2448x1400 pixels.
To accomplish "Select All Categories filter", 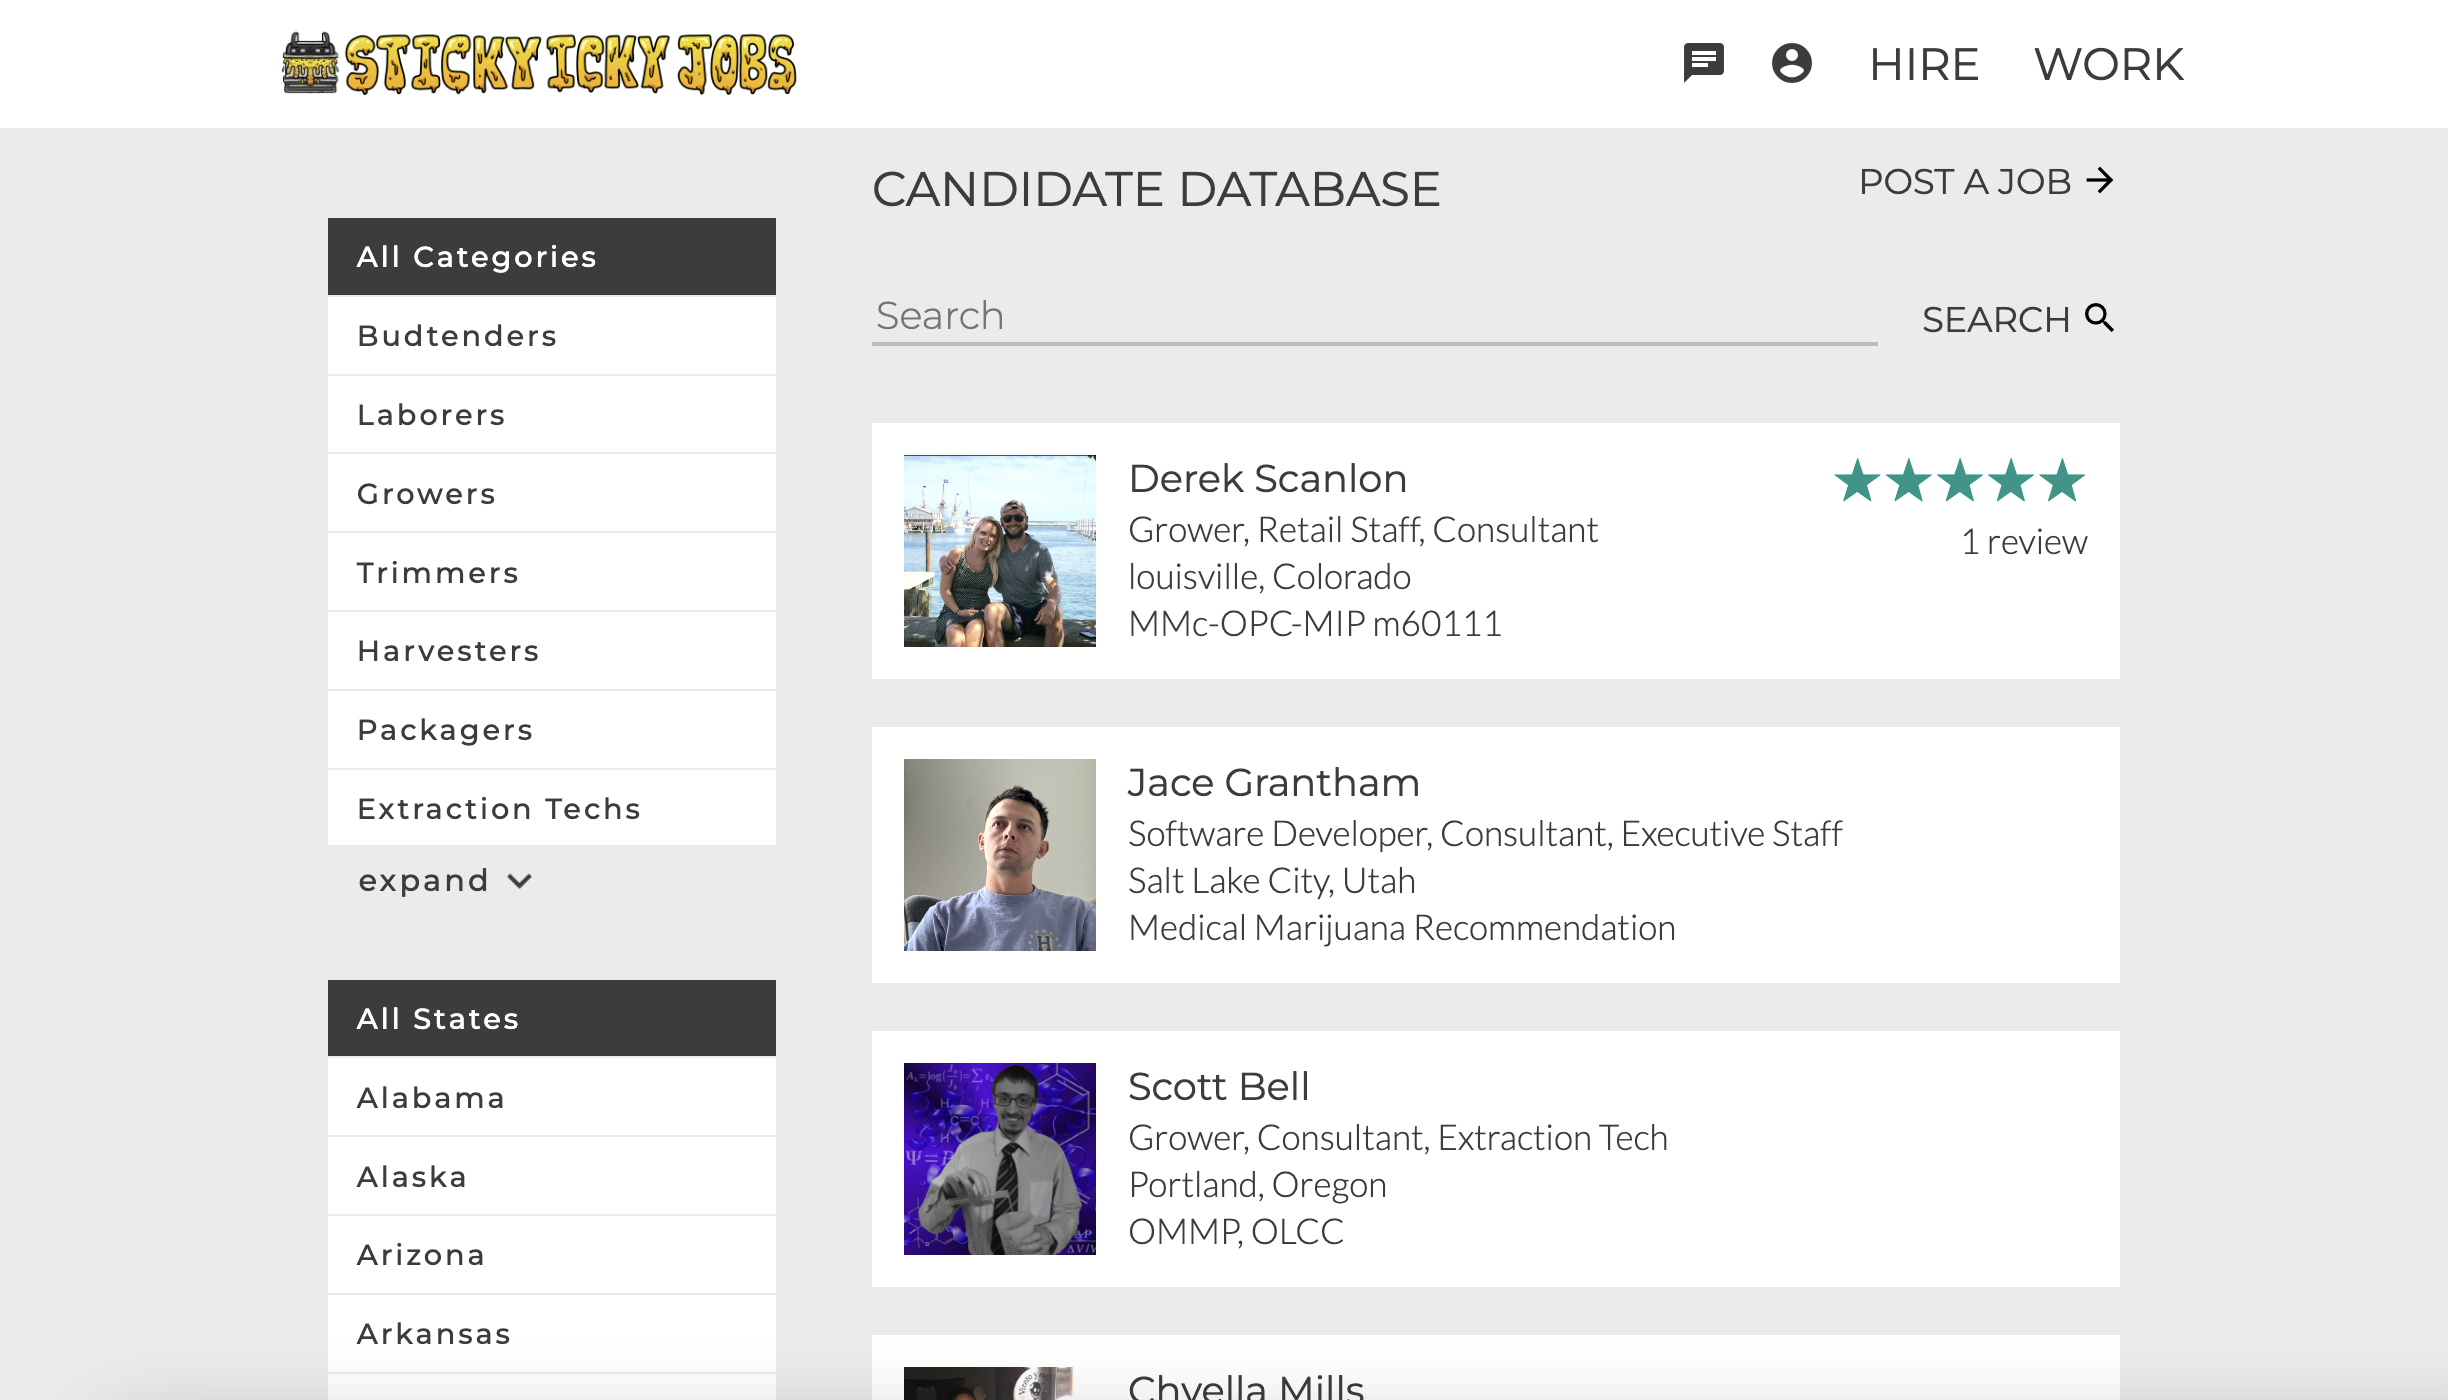I will point(551,257).
